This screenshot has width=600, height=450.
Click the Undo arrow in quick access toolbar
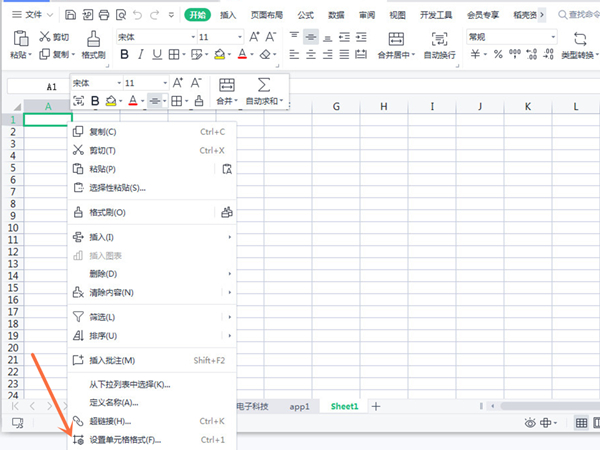point(139,15)
